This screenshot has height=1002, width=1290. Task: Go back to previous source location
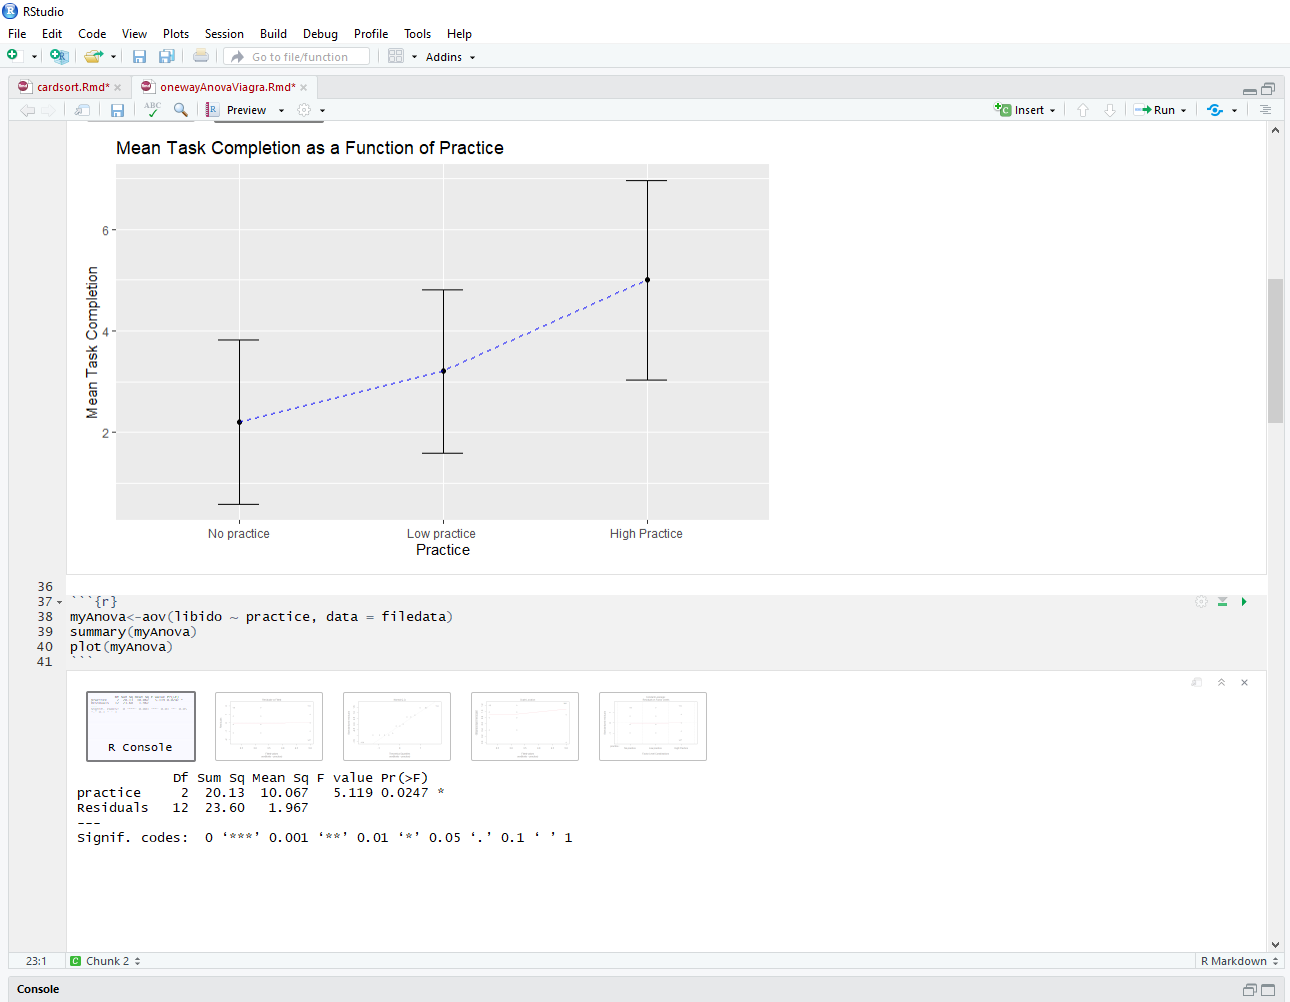(x=28, y=110)
